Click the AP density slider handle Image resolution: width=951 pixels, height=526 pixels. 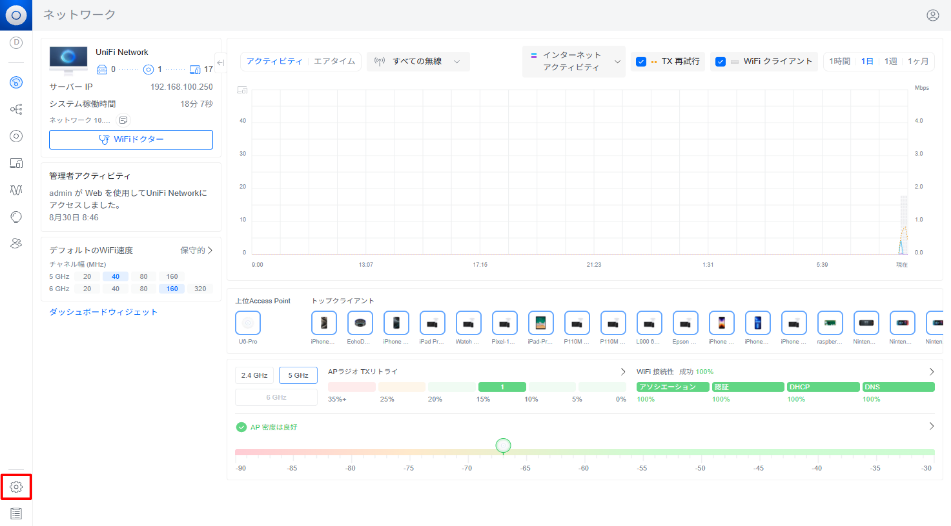(x=503, y=446)
